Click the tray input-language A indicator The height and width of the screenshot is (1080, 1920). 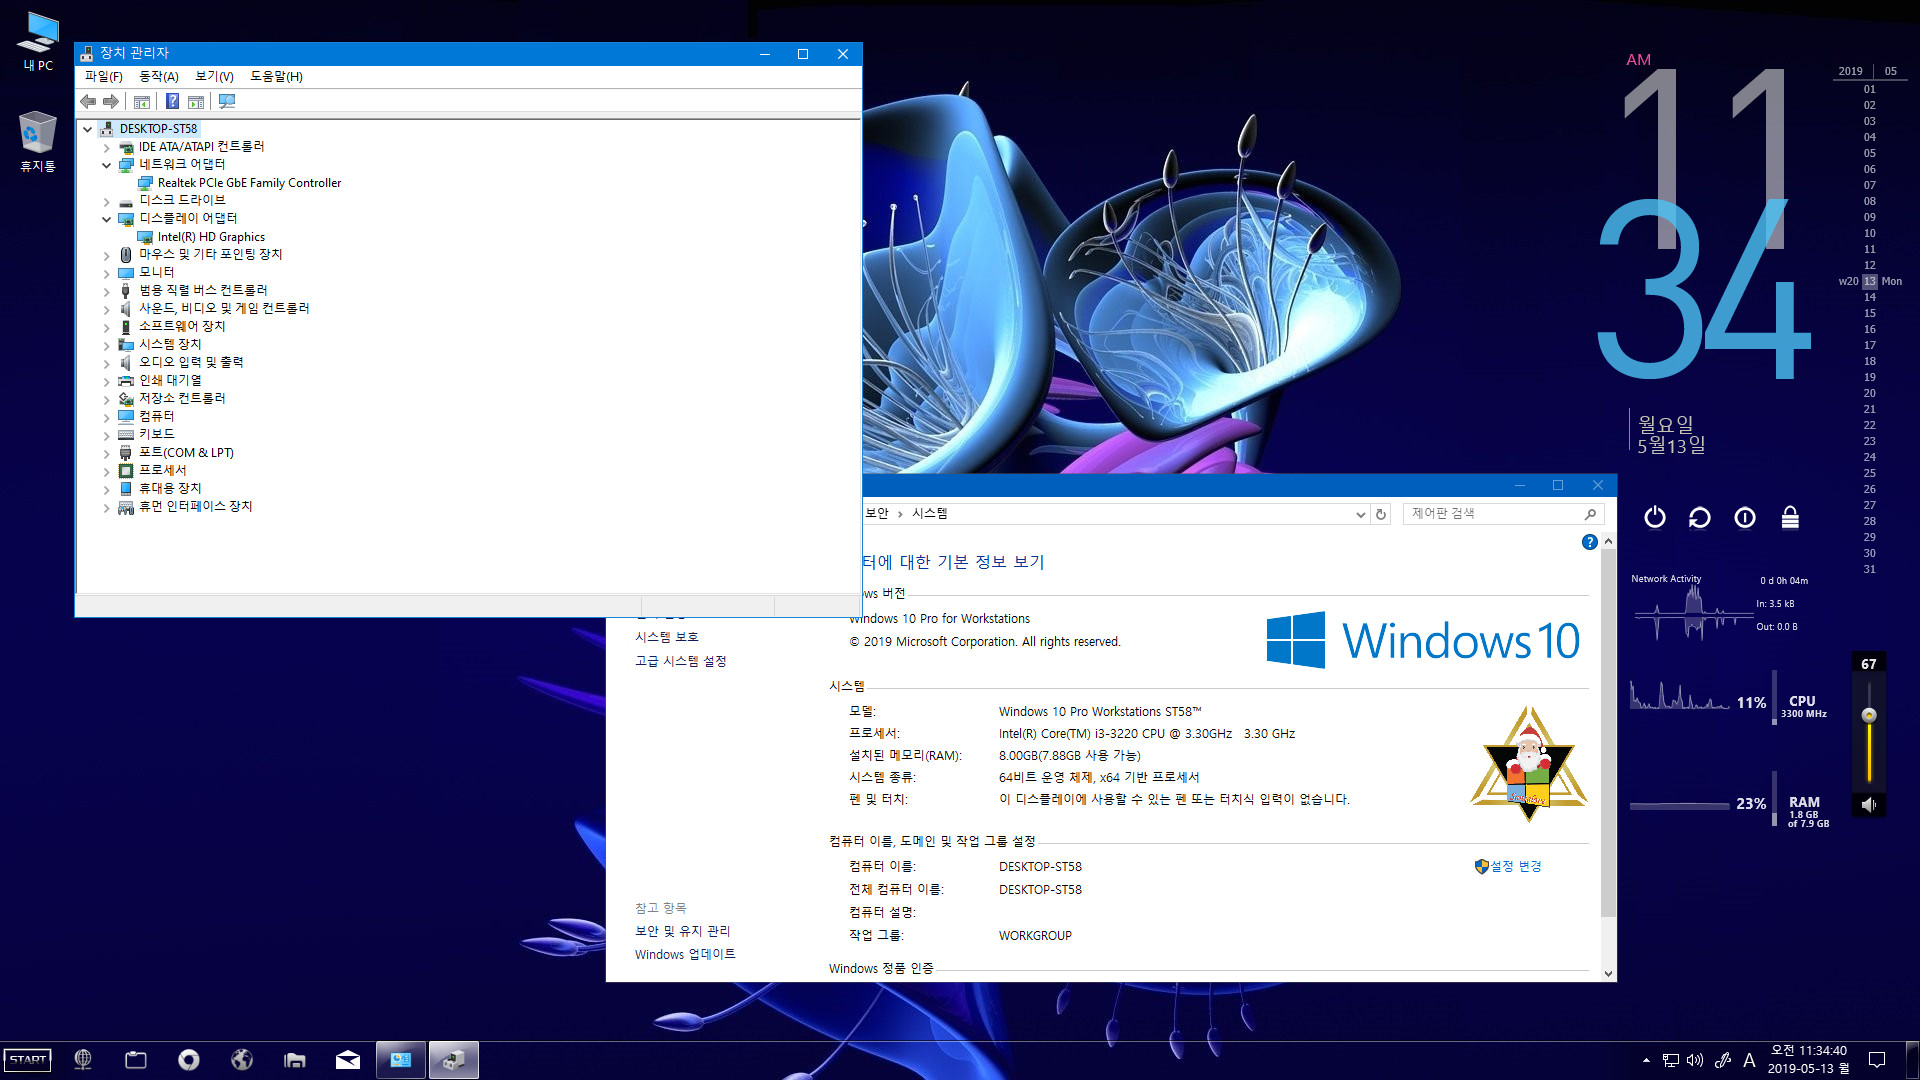tap(1749, 1060)
